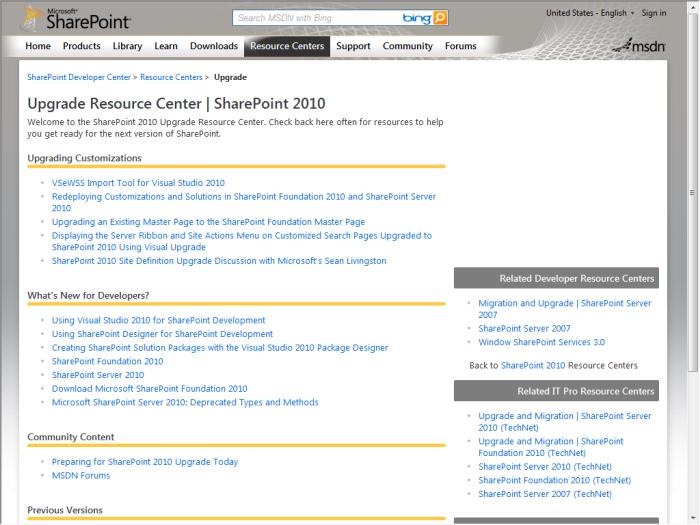Screen dimensions: 700x525
Task: Open Upgrading an Existing Master Page link
Action: coord(208,222)
